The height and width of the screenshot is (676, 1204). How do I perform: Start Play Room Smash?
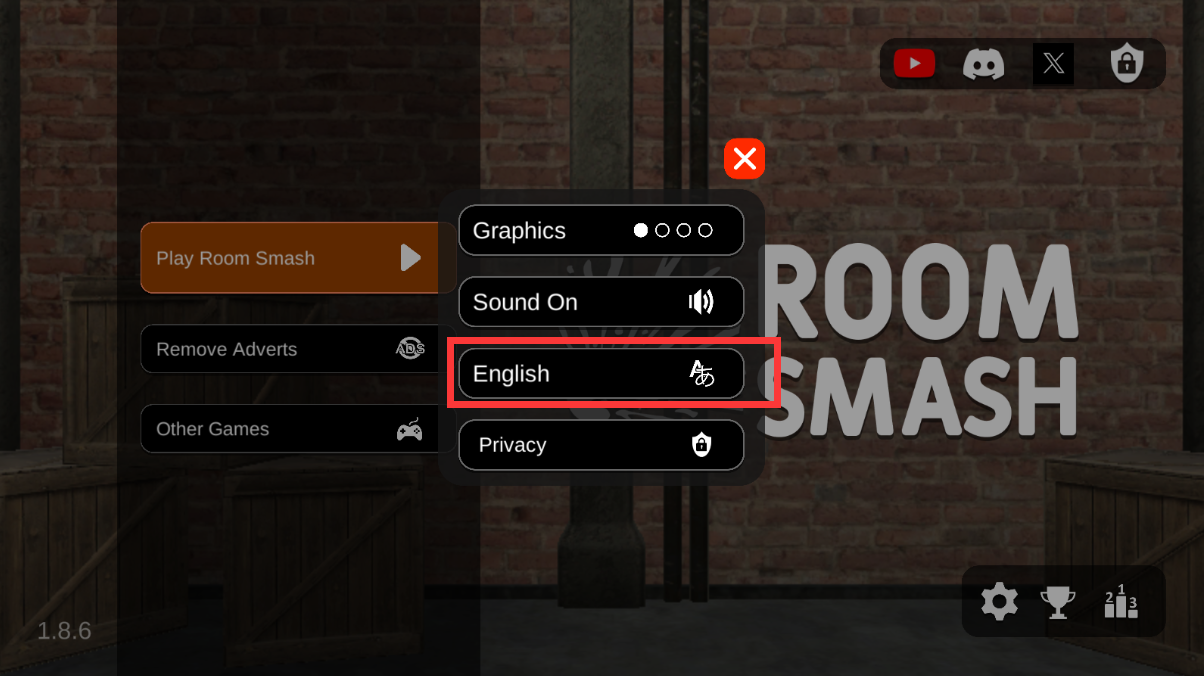290,258
